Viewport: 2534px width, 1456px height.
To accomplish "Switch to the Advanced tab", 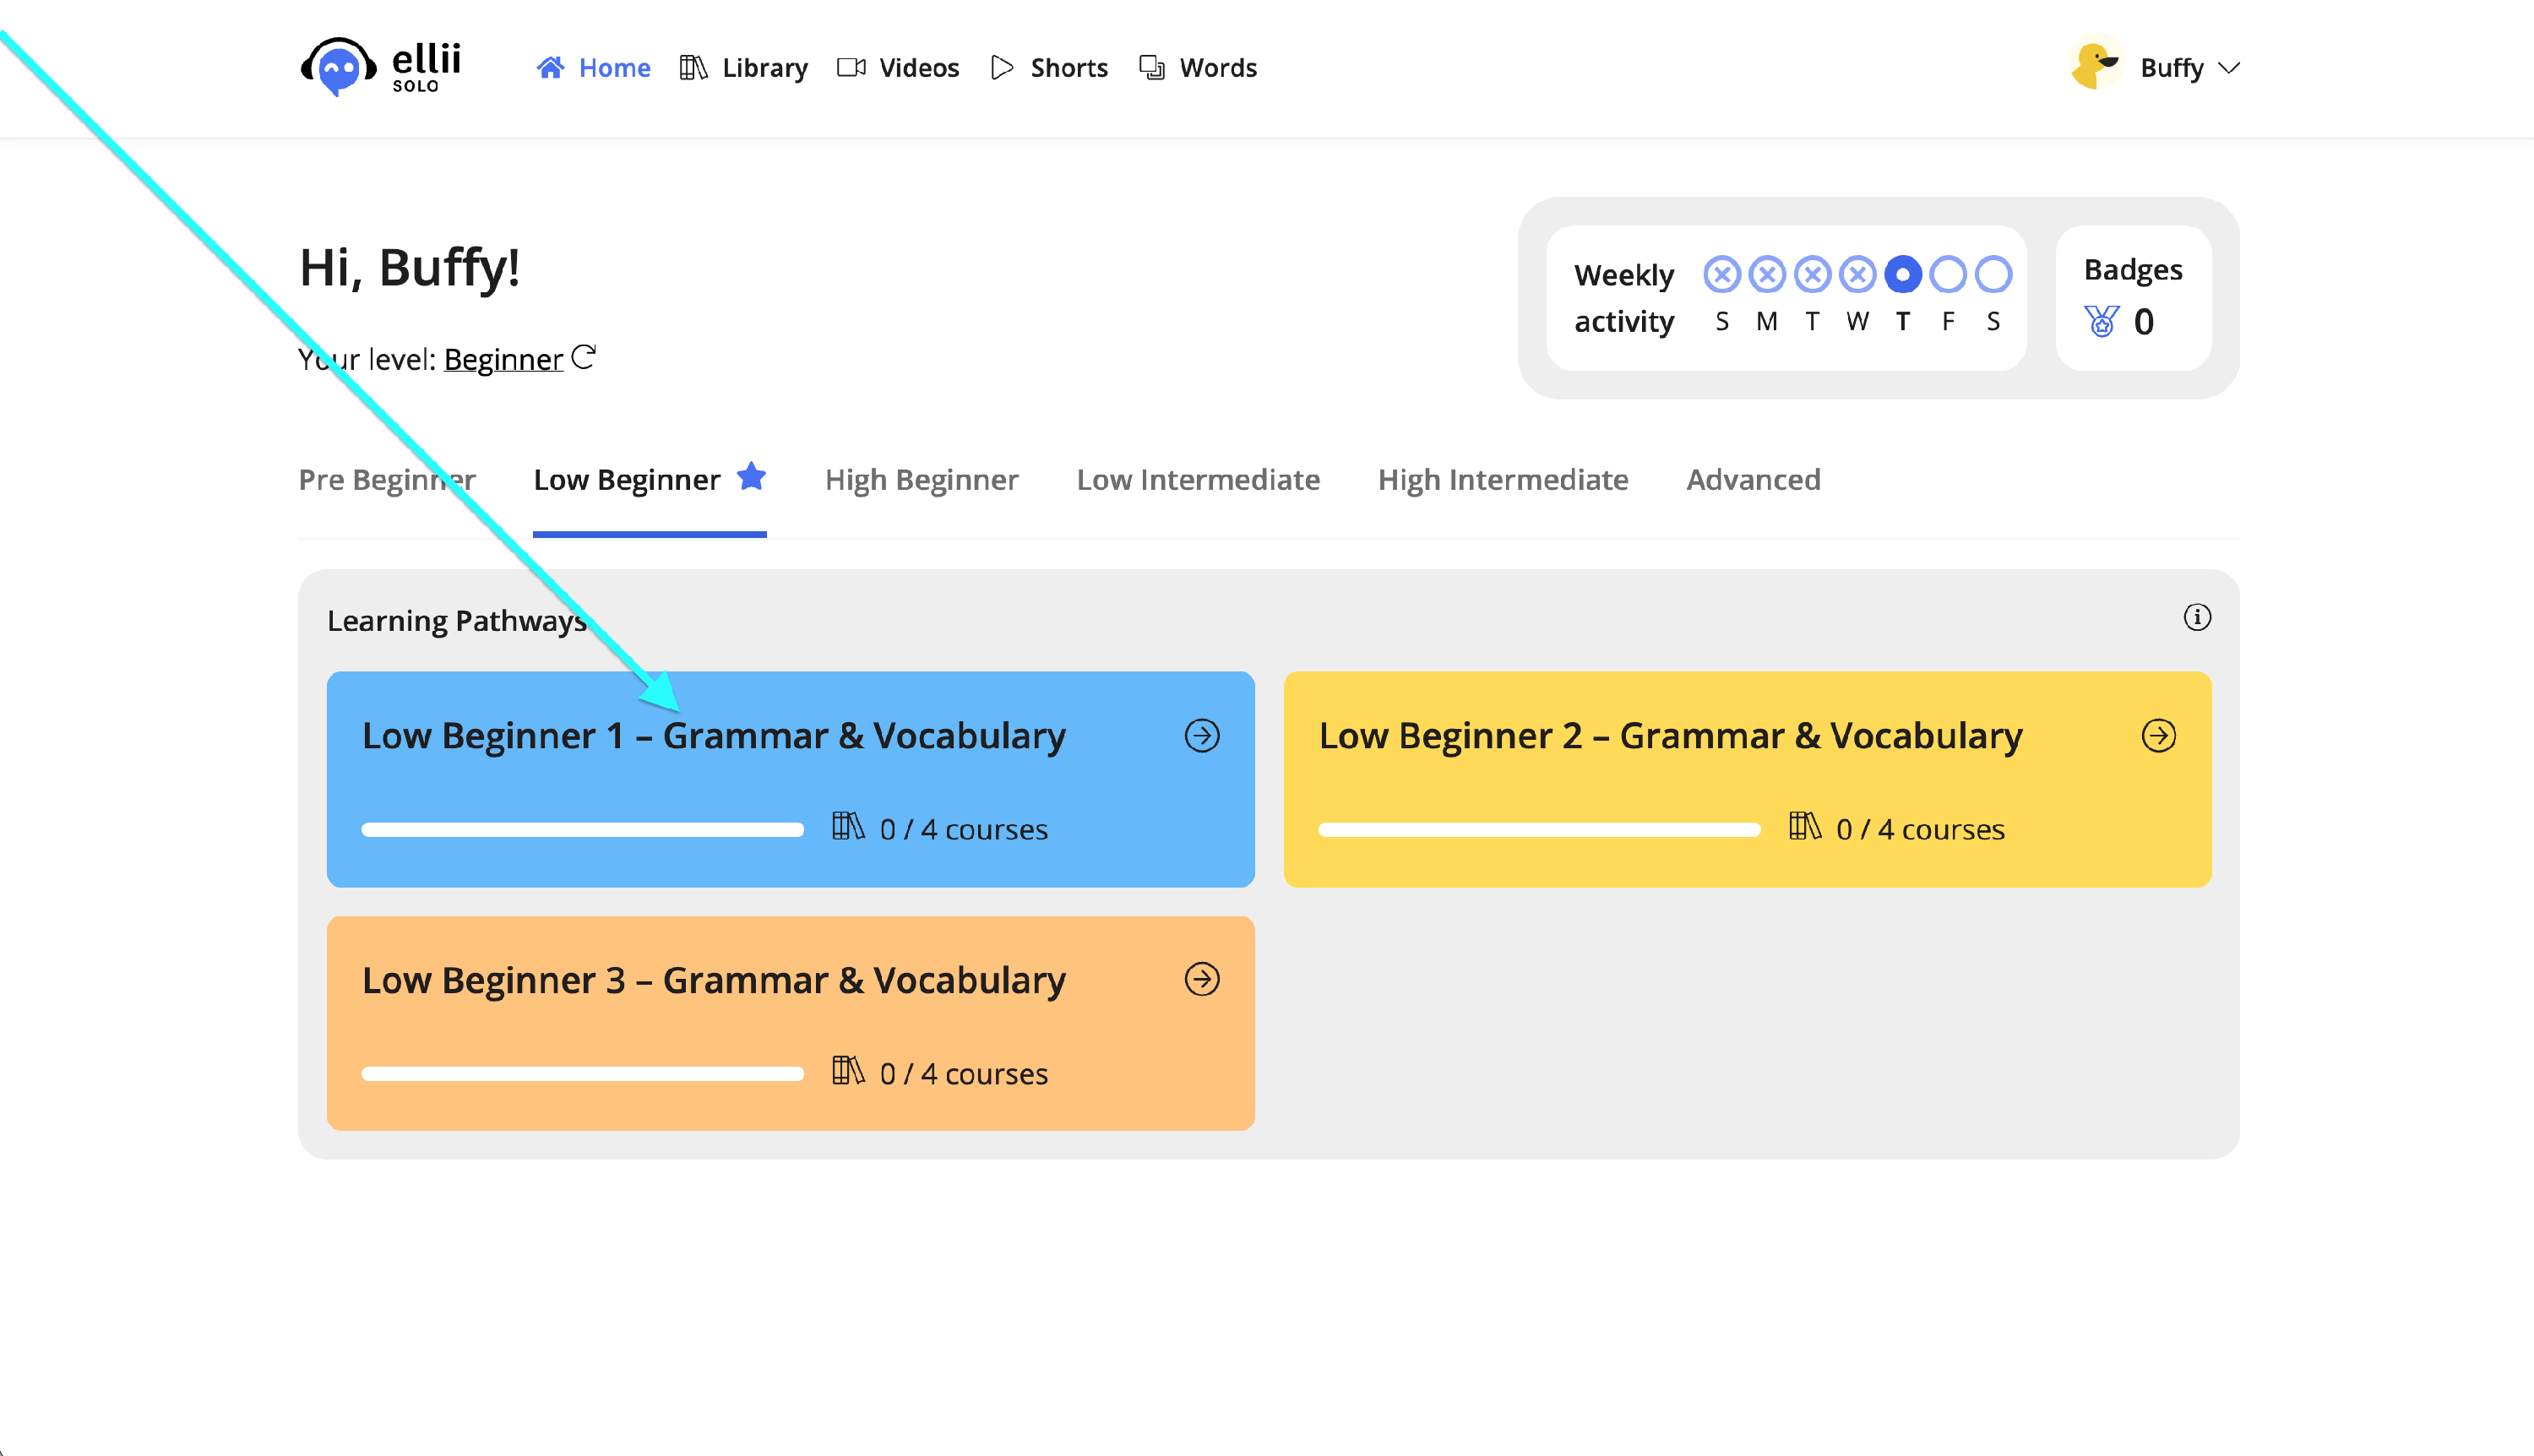I will tap(1752, 480).
